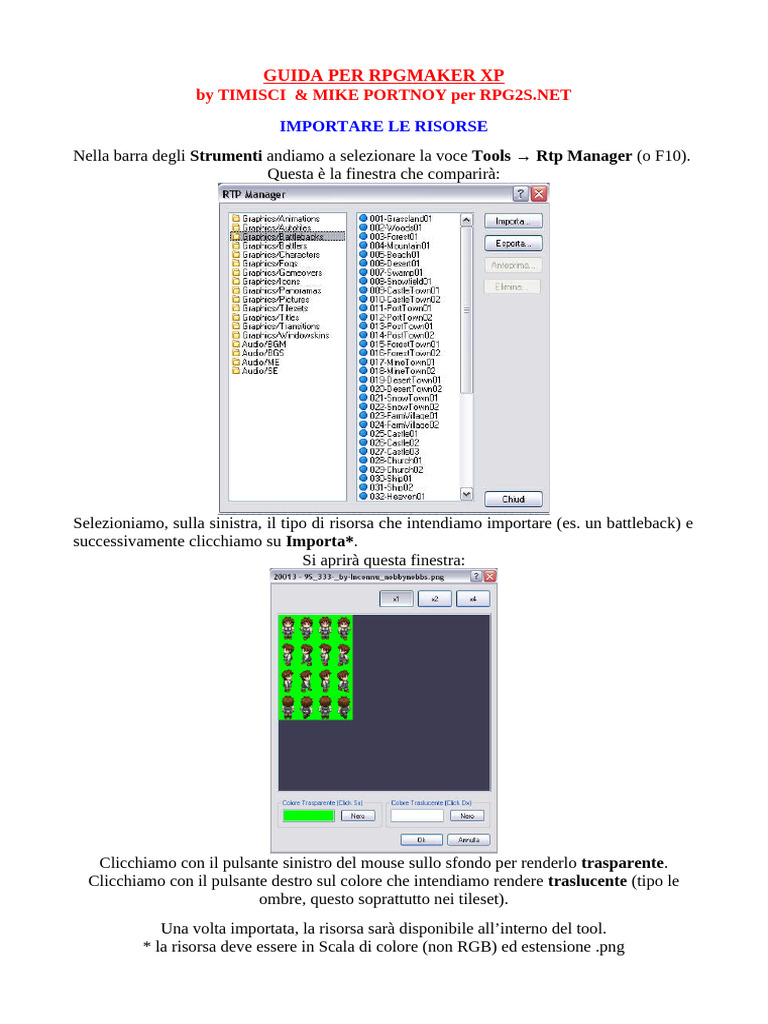
Task: Click Nero under Colore Traslucente
Action: pos(467,816)
